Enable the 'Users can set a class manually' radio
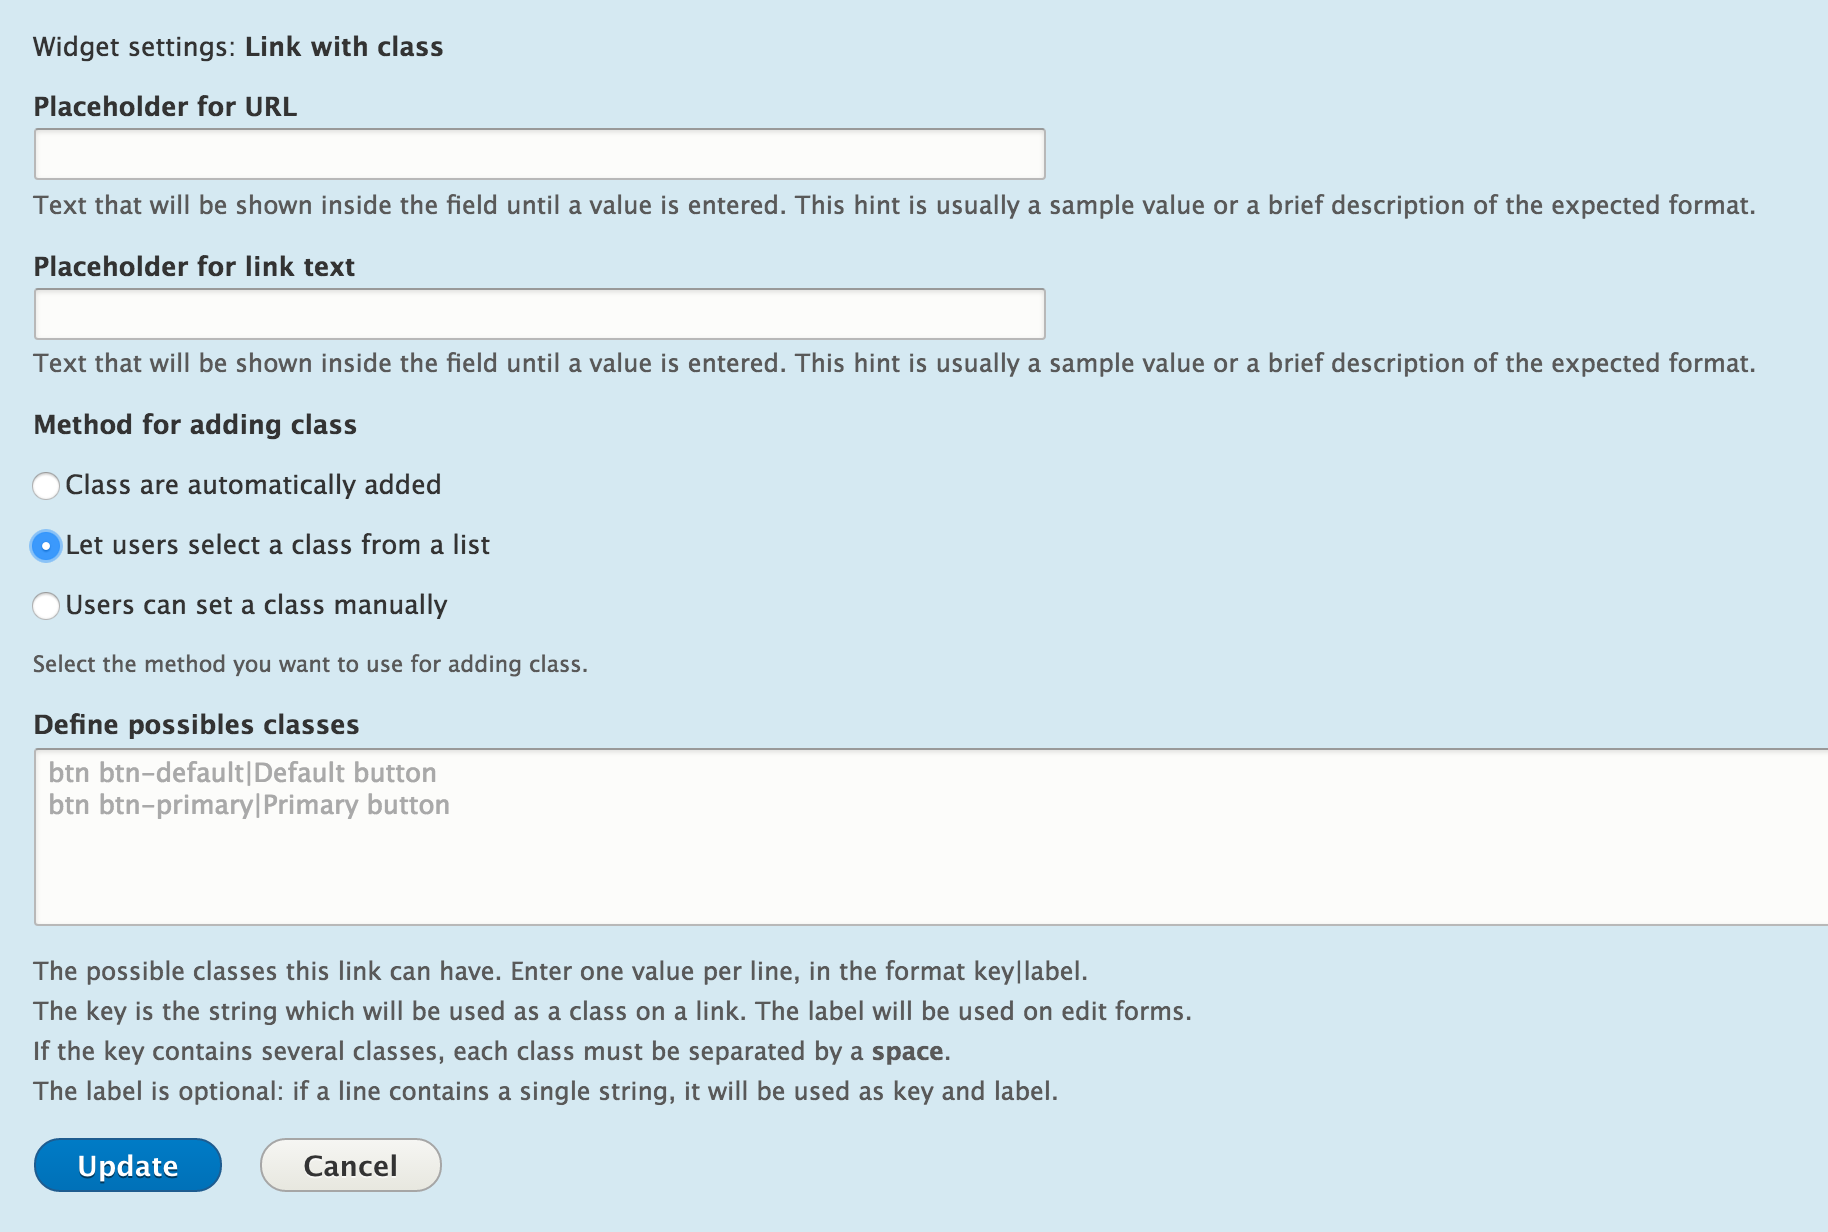Screen dimensions: 1828x1232 [46, 606]
